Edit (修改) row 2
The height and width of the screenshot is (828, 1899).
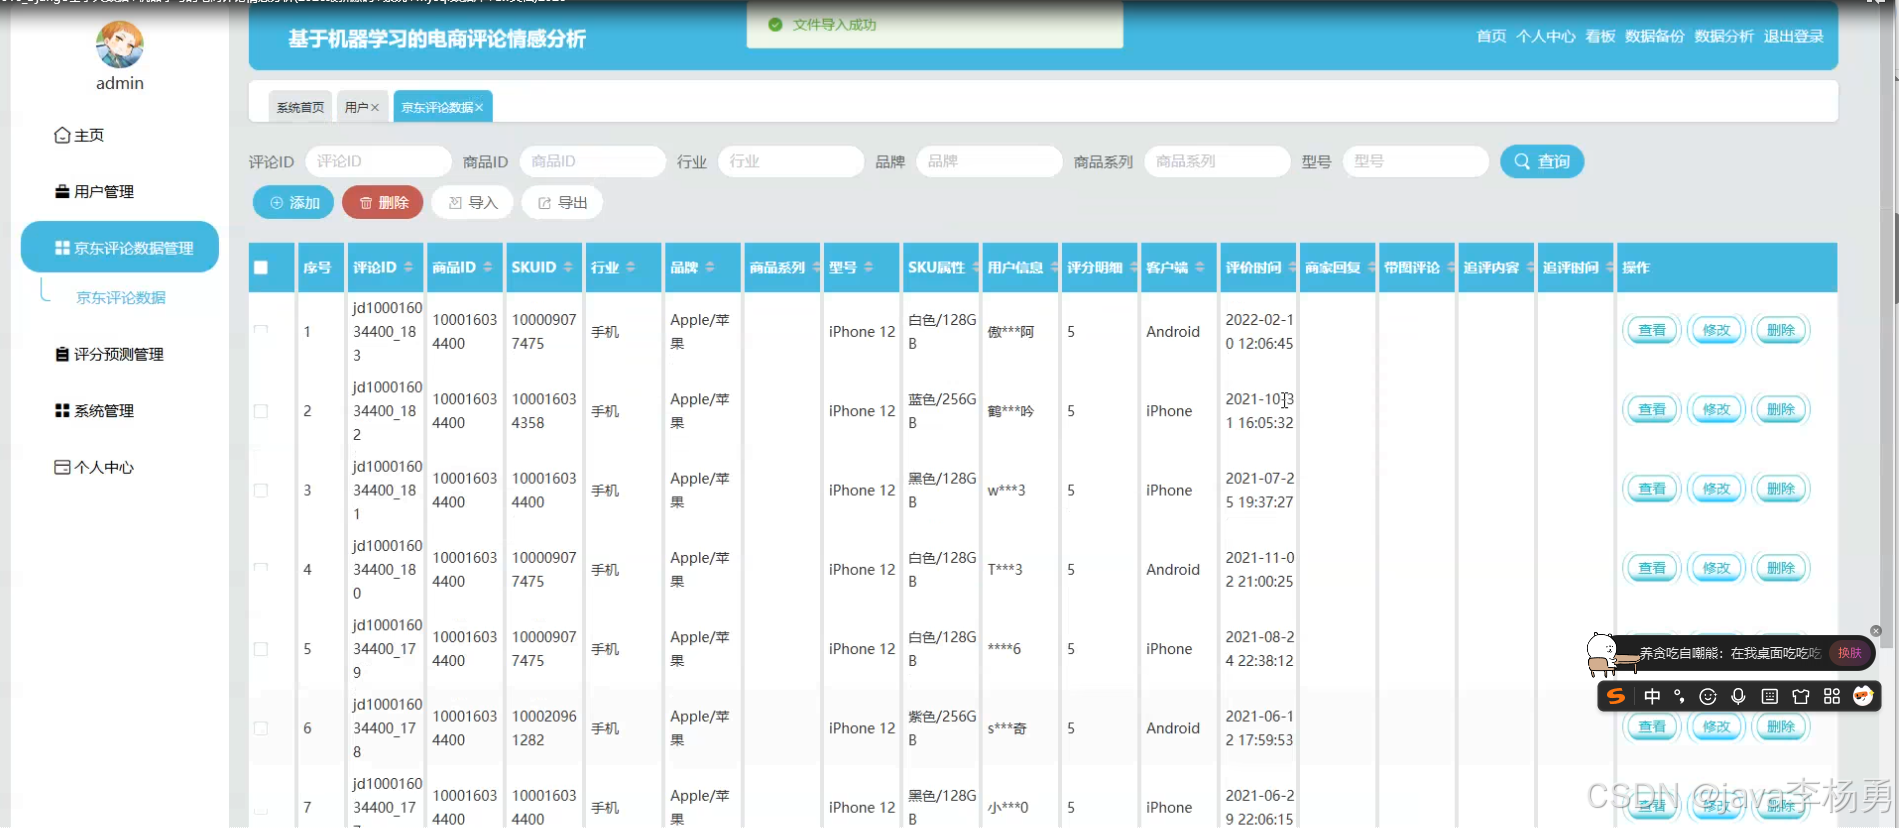pos(1716,409)
